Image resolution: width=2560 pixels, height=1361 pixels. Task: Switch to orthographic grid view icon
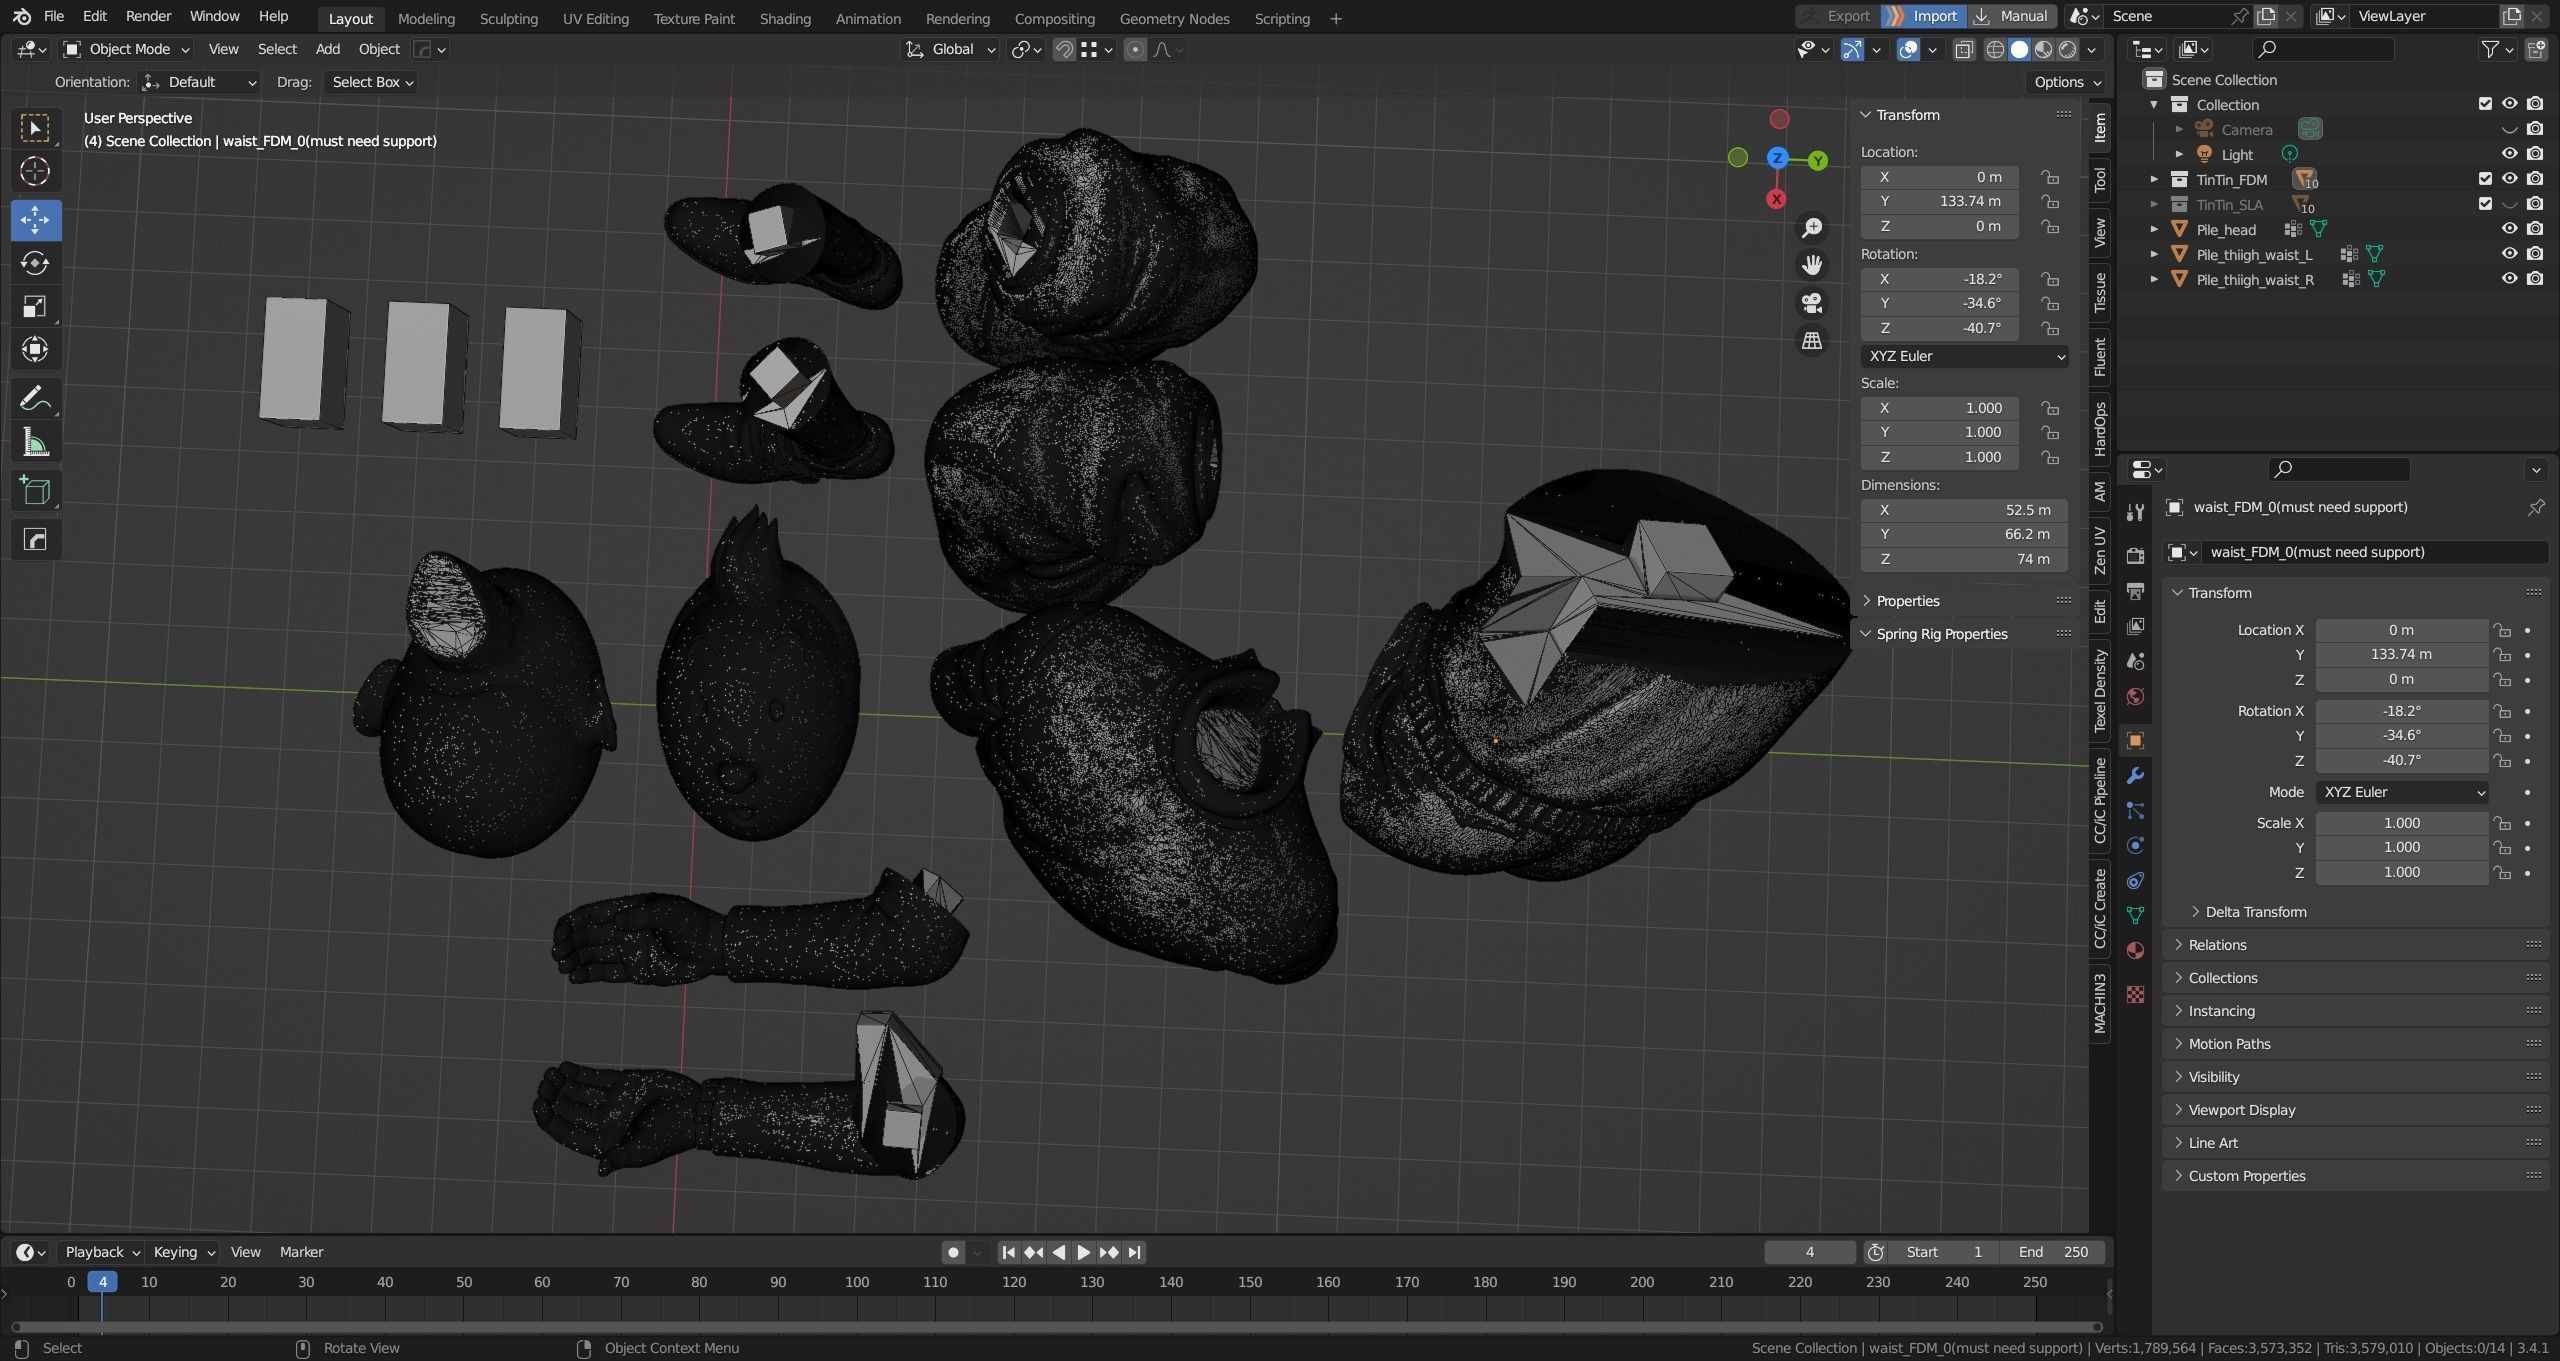coord(1812,341)
